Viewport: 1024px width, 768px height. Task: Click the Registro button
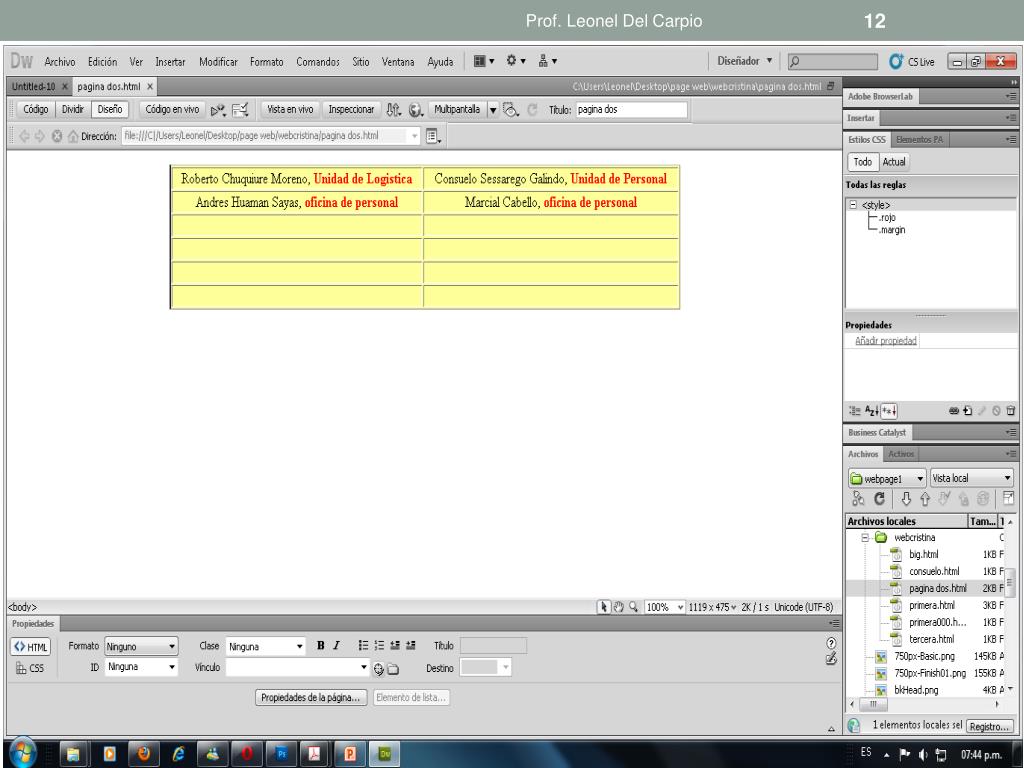pos(989,726)
